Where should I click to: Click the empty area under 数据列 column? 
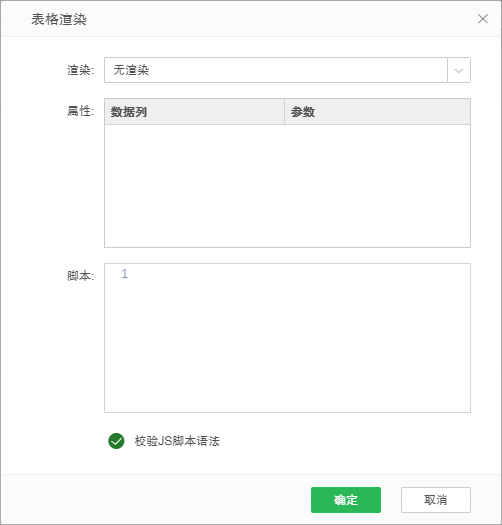tap(194, 186)
